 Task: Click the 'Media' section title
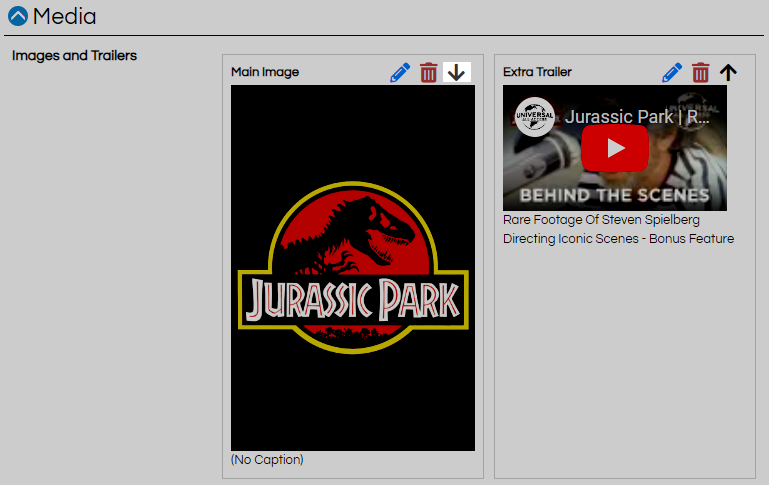(64, 16)
